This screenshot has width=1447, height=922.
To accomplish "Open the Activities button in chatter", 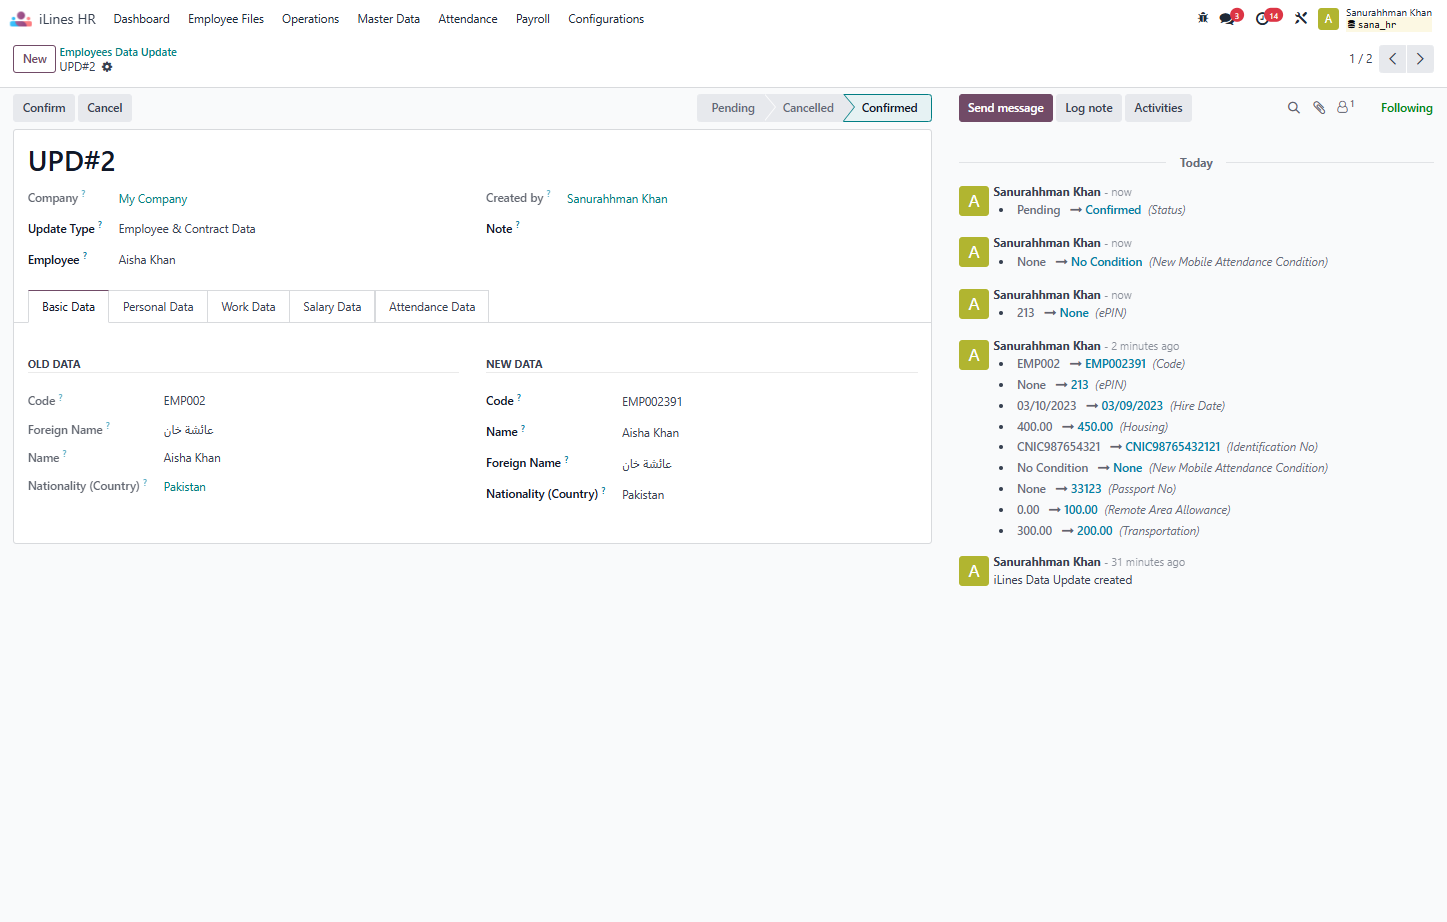I will [x=1158, y=108].
